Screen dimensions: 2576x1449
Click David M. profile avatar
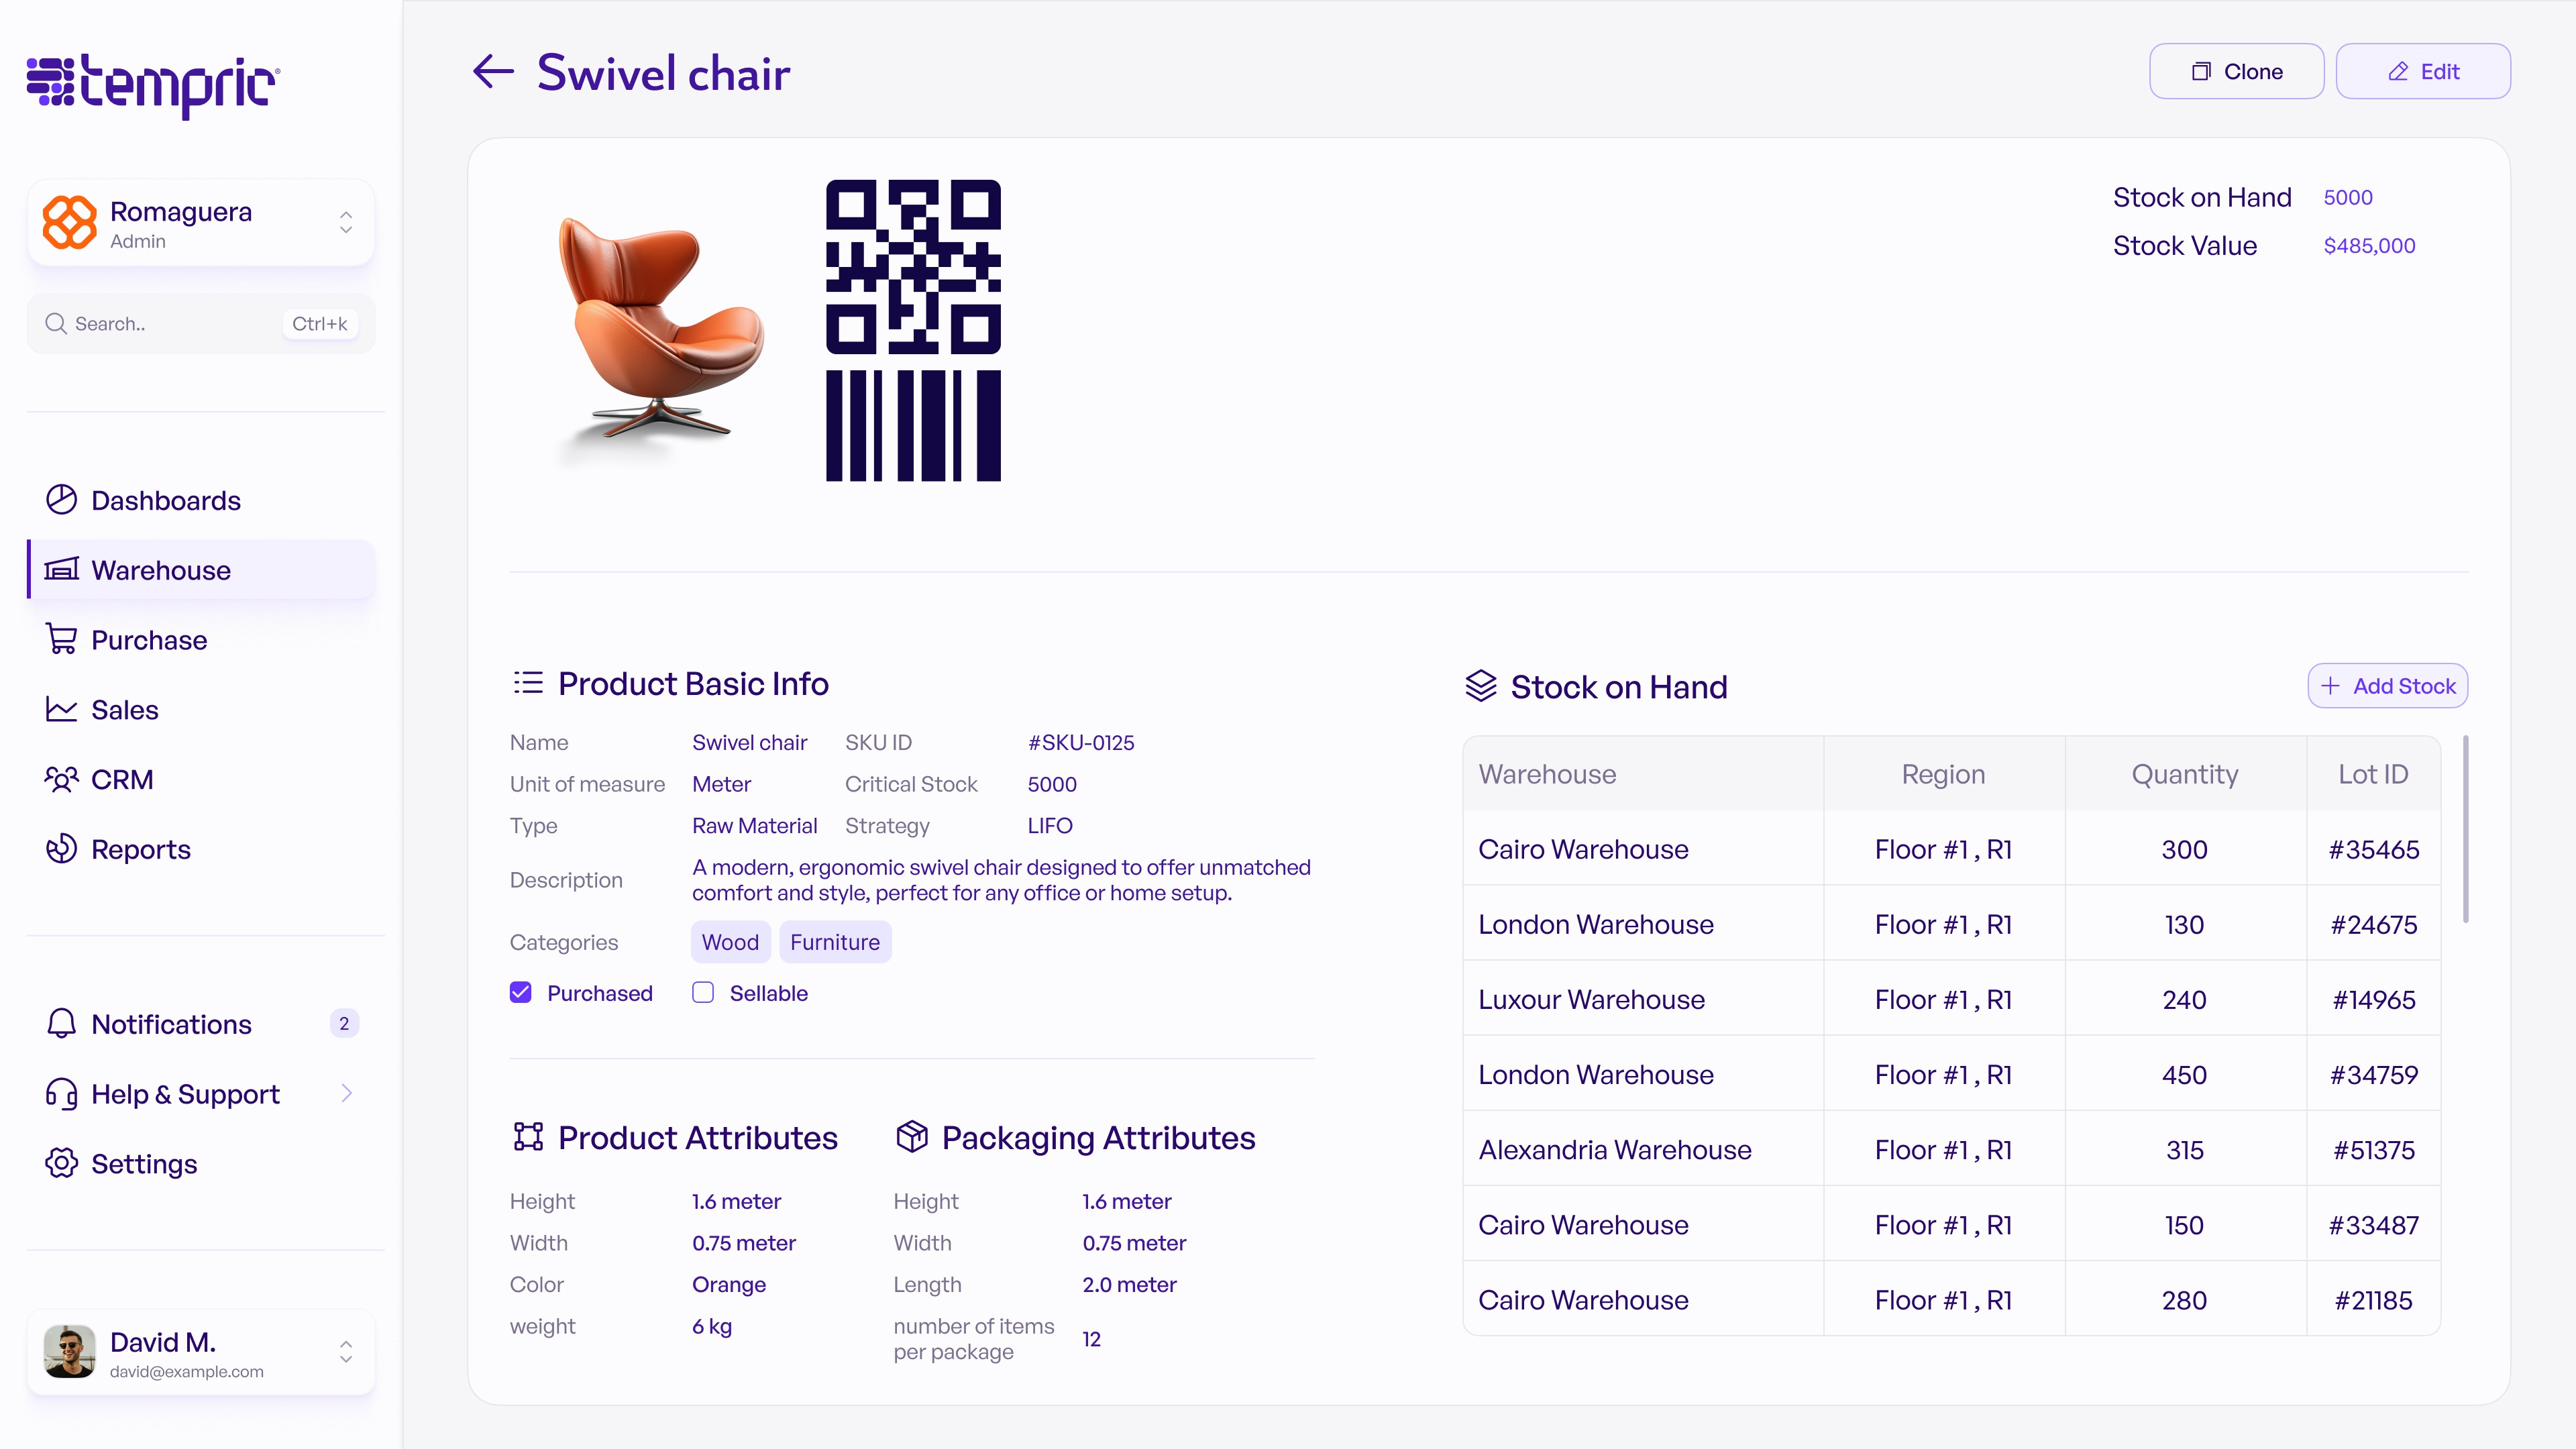pyautogui.click(x=69, y=1352)
